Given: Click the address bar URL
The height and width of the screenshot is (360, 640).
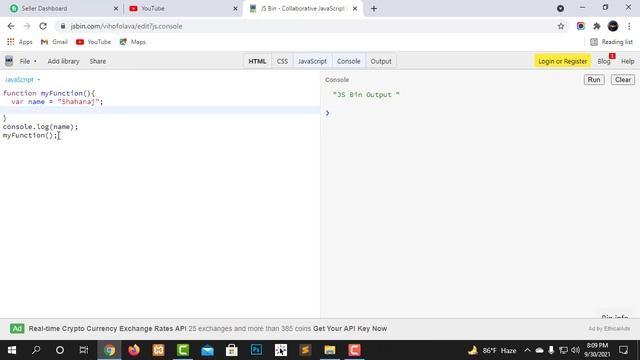Looking at the screenshot, I should (x=127, y=26).
